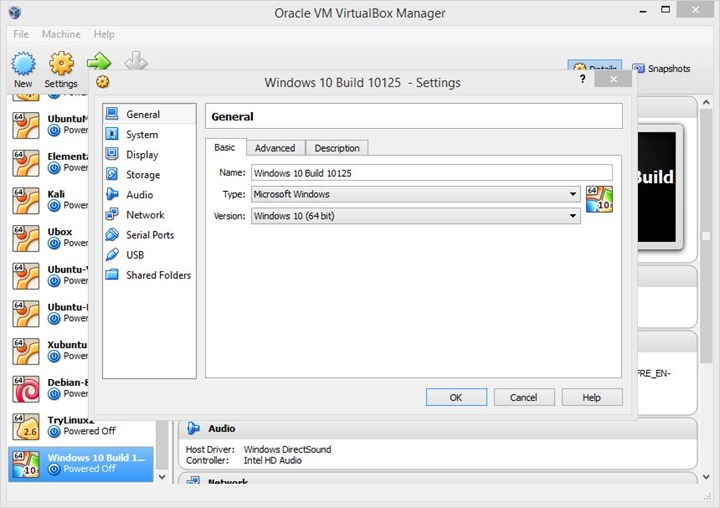The width and height of the screenshot is (720, 508).
Task: Switch to the Advanced tab
Action: (x=275, y=148)
